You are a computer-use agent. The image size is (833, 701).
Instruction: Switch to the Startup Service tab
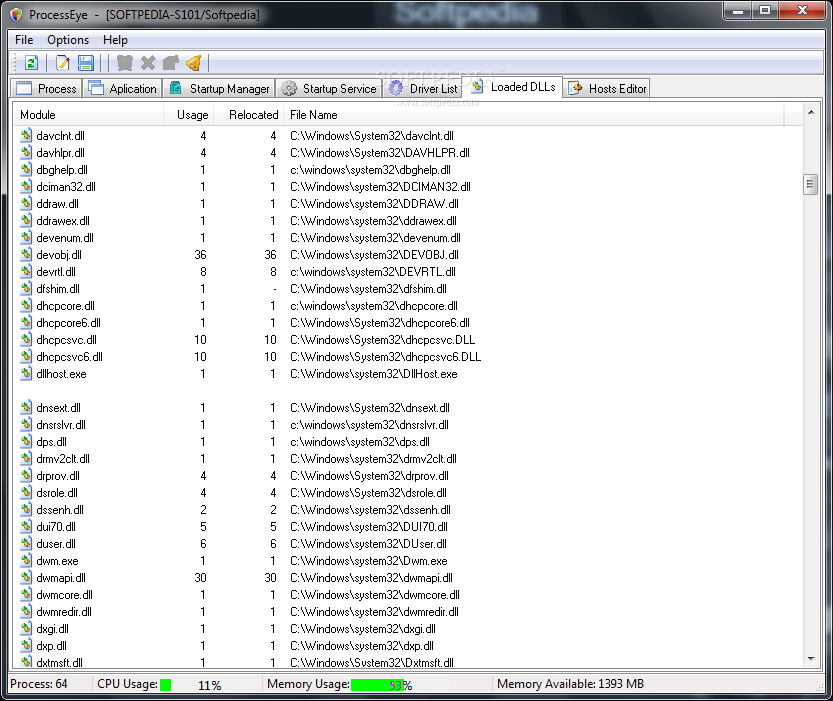tap(329, 89)
